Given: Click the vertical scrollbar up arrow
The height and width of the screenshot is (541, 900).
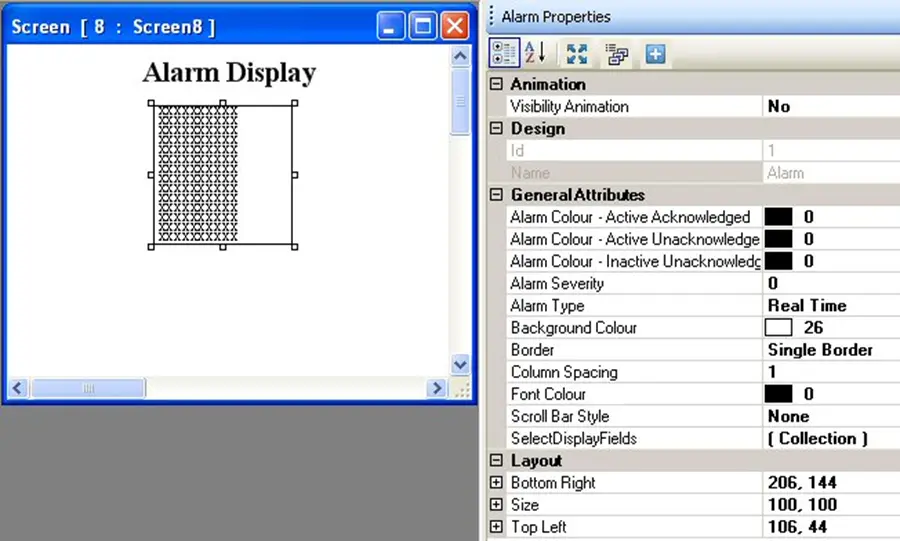Looking at the screenshot, I should (x=460, y=56).
